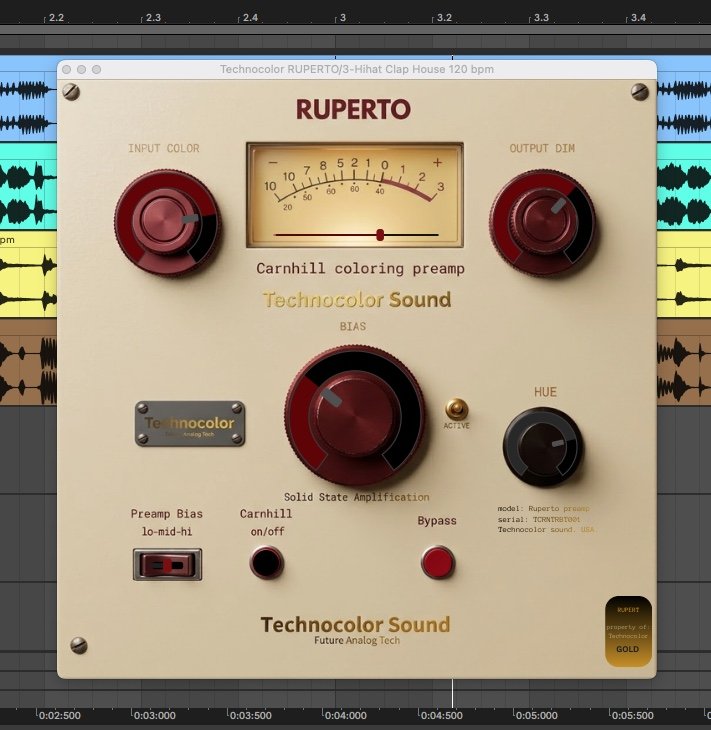
Task: Select the yellow audio clip on the left
Action: (x=28, y=275)
